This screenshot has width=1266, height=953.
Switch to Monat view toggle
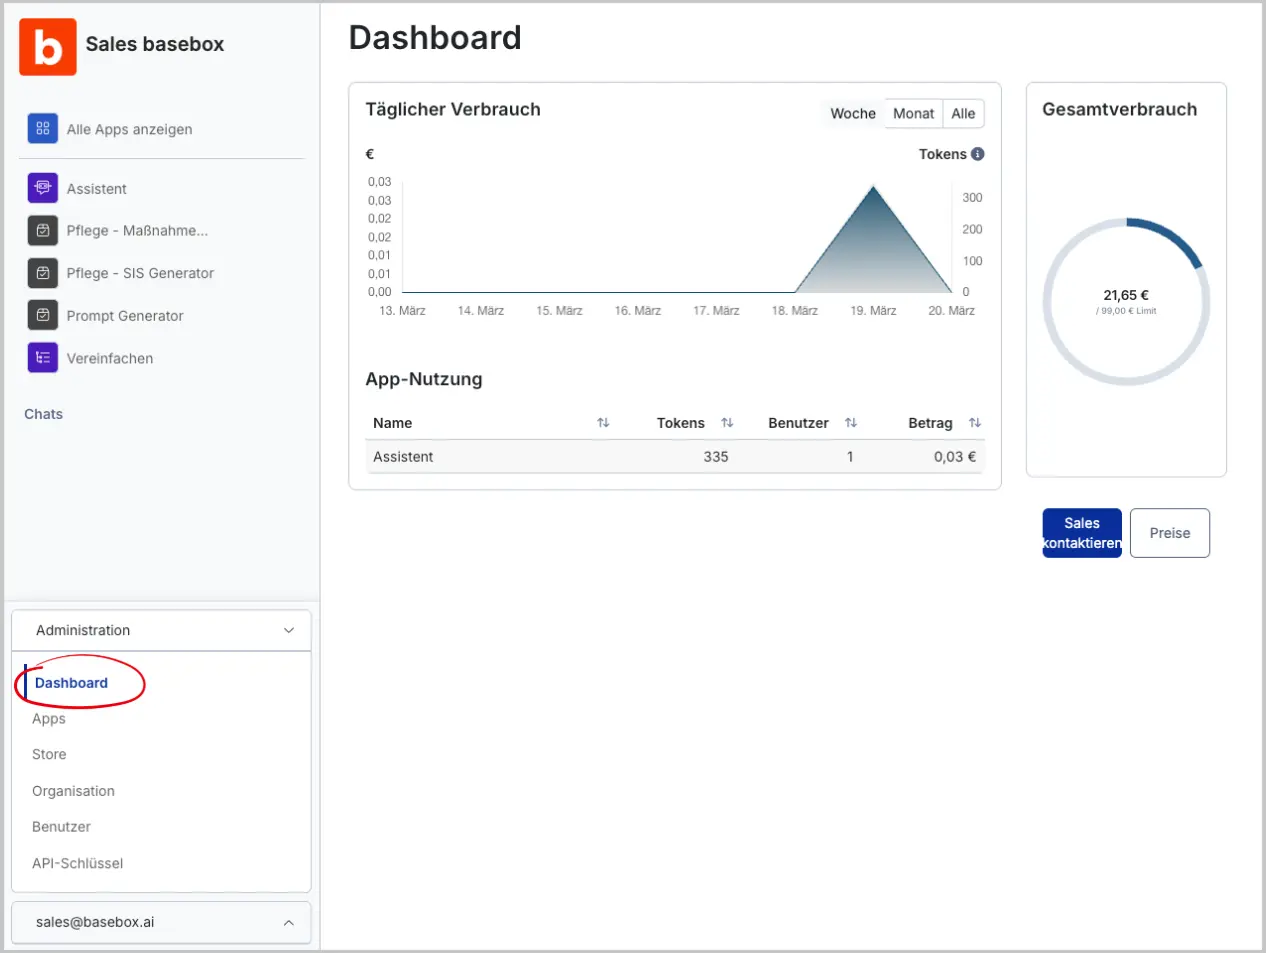[x=913, y=113]
